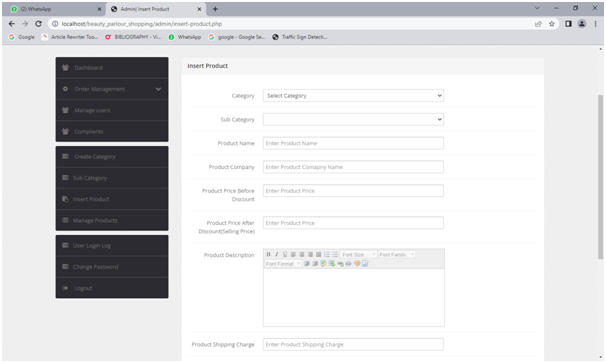
Task: Open the Select Category dropdown
Action: [x=353, y=95]
